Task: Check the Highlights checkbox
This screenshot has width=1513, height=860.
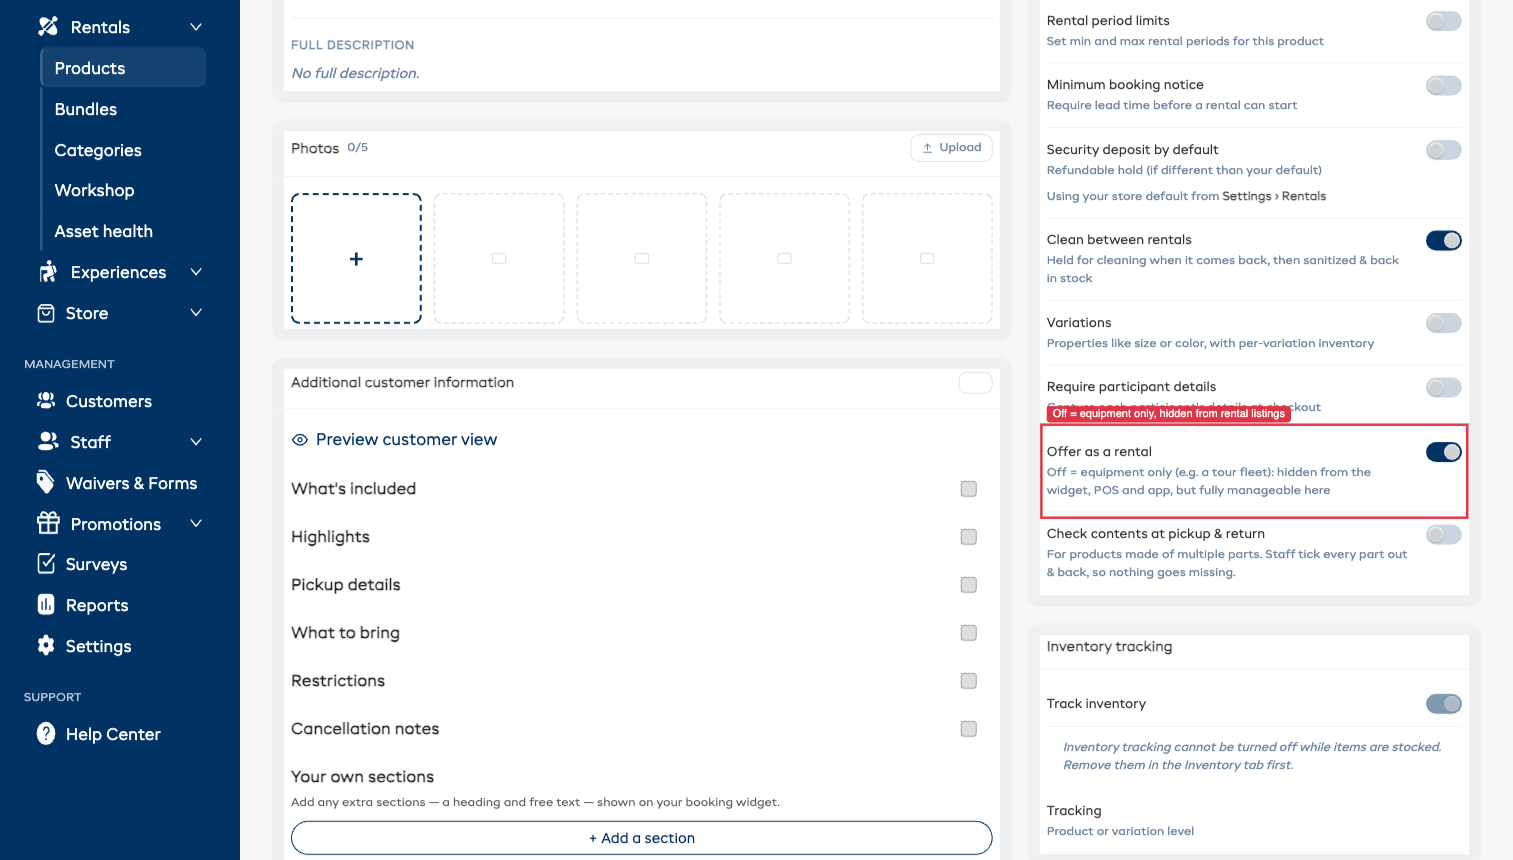Action: point(968,537)
